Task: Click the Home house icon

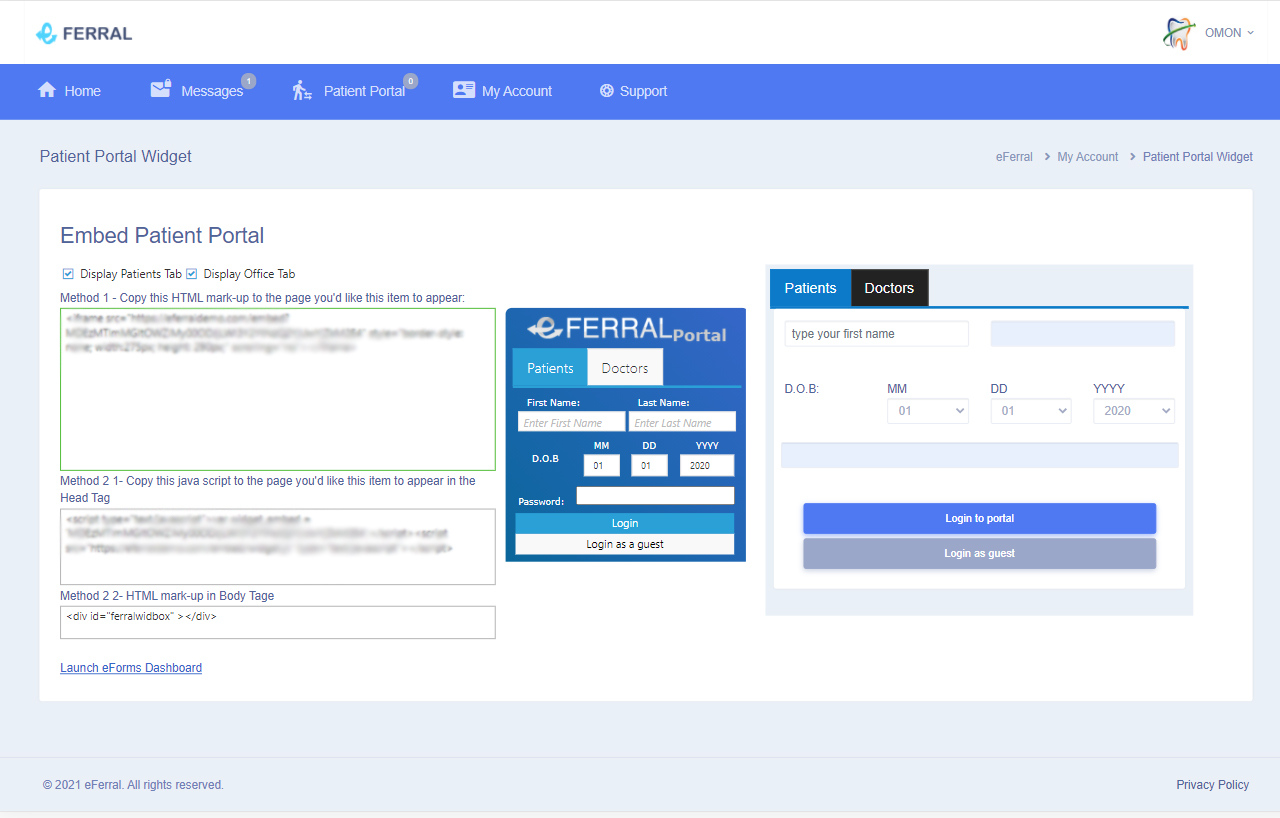Action: point(47,90)
